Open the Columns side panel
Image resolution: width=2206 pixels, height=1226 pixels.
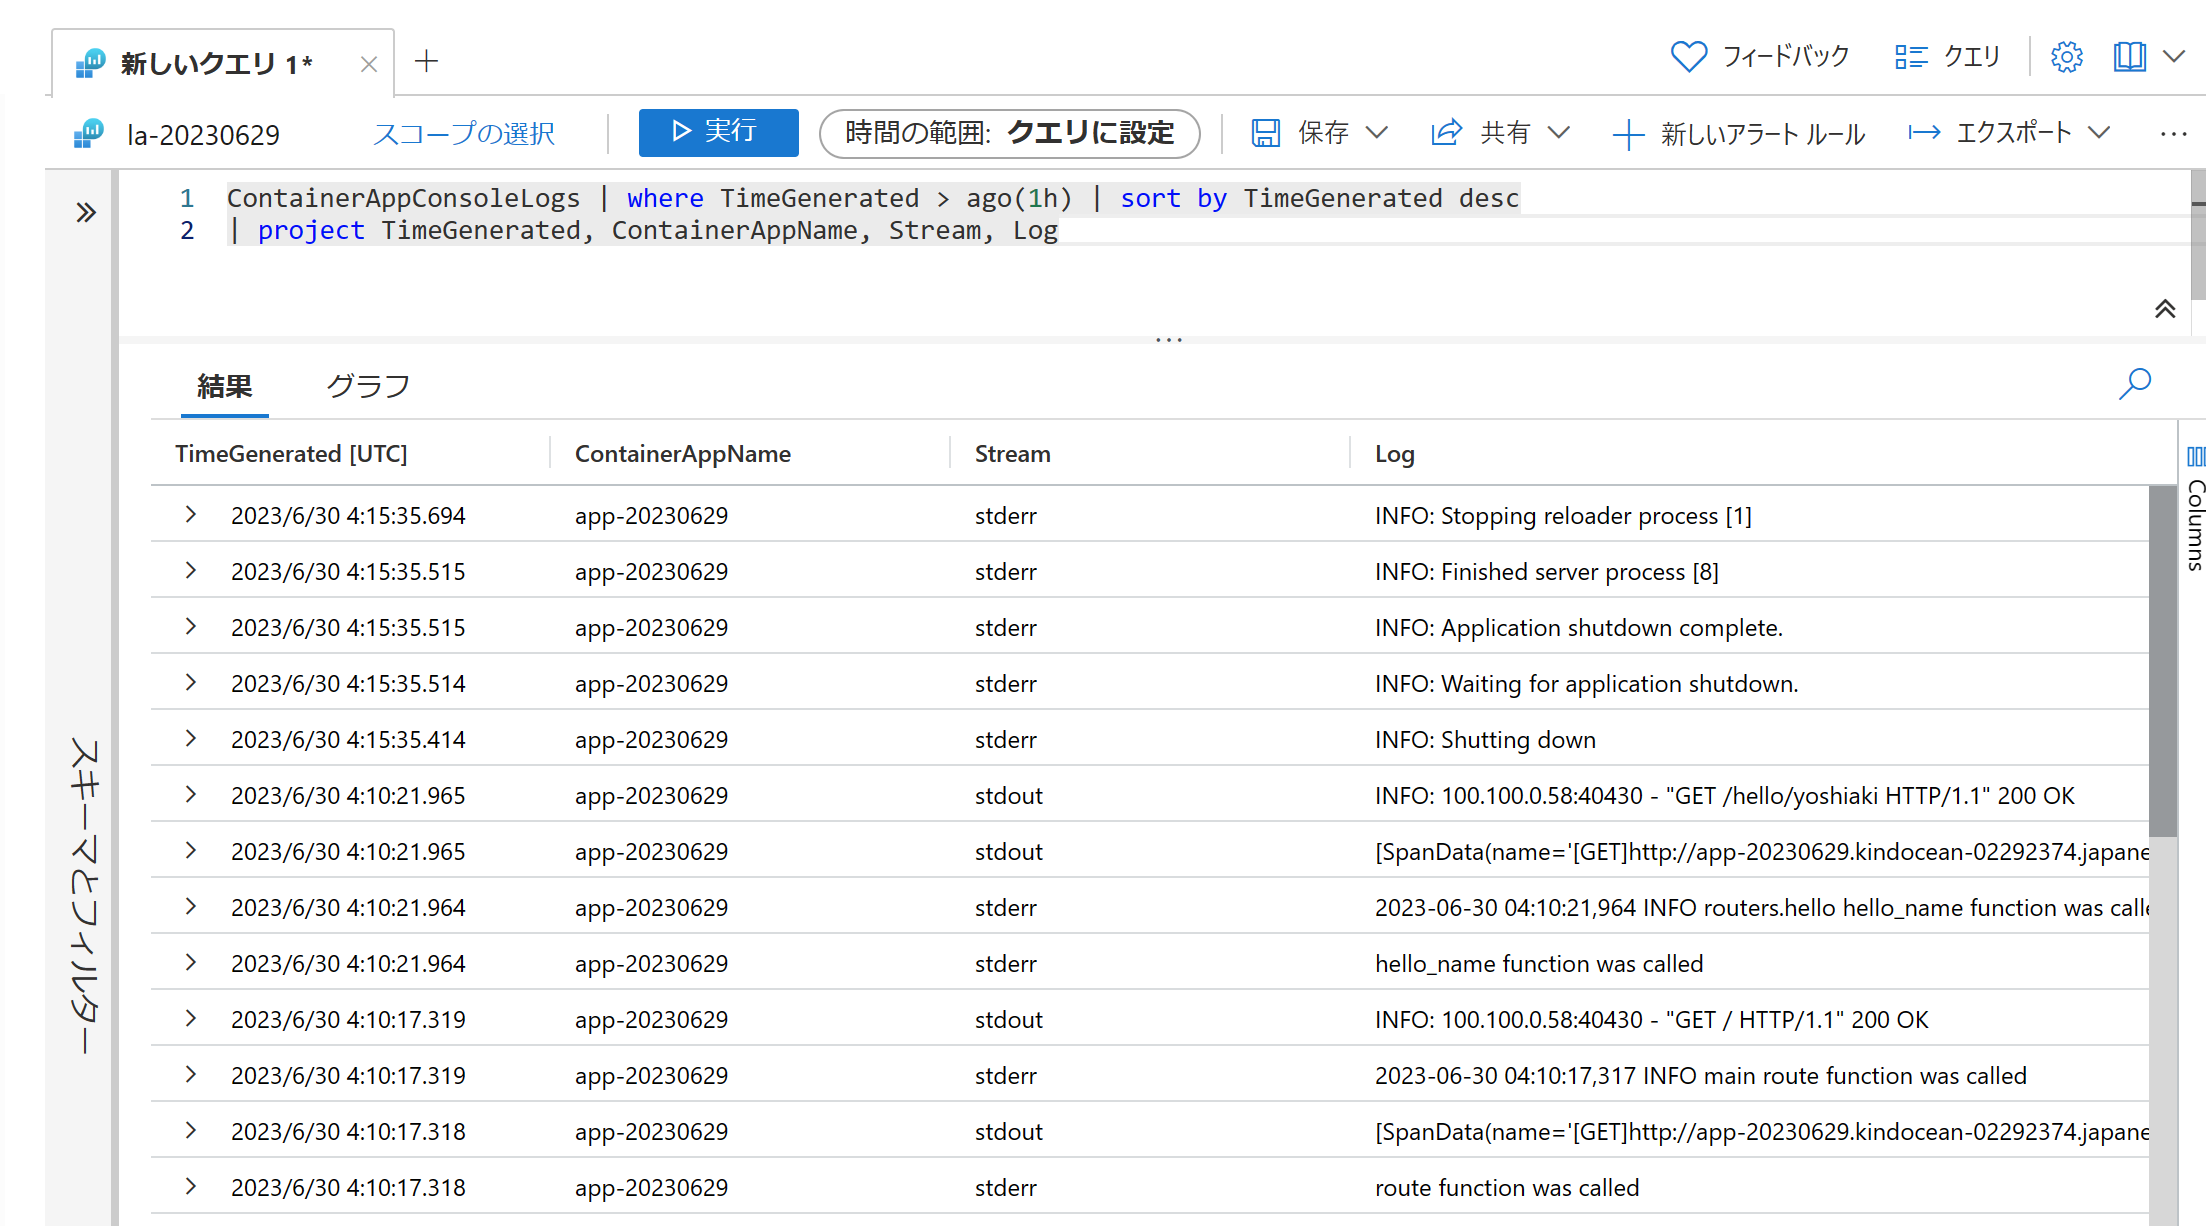pos(2195,510)
